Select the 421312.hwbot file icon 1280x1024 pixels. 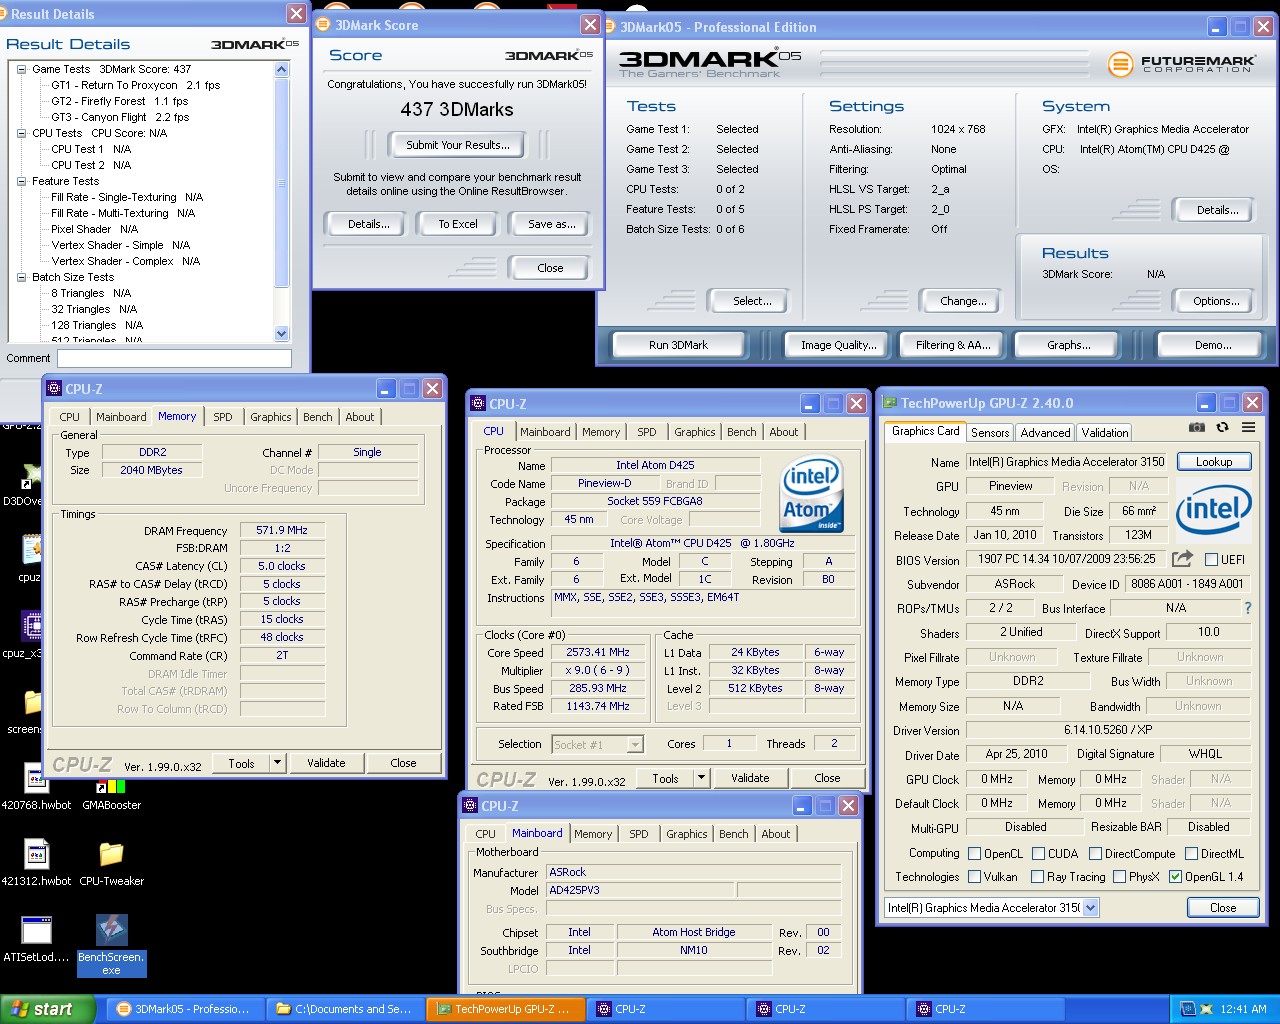[x=37, y=854]
